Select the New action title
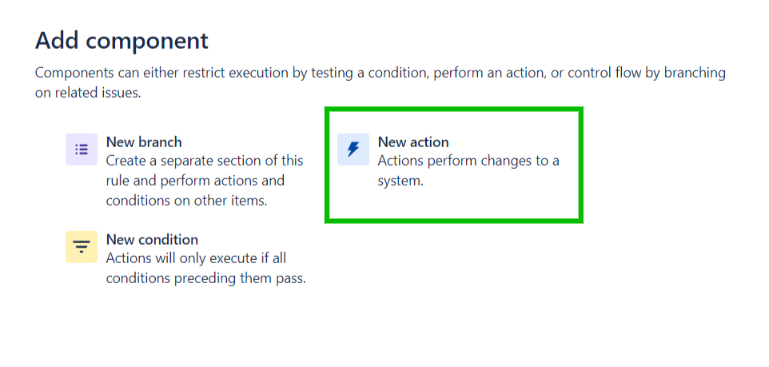The image size is (769, 367). (413, 142)
